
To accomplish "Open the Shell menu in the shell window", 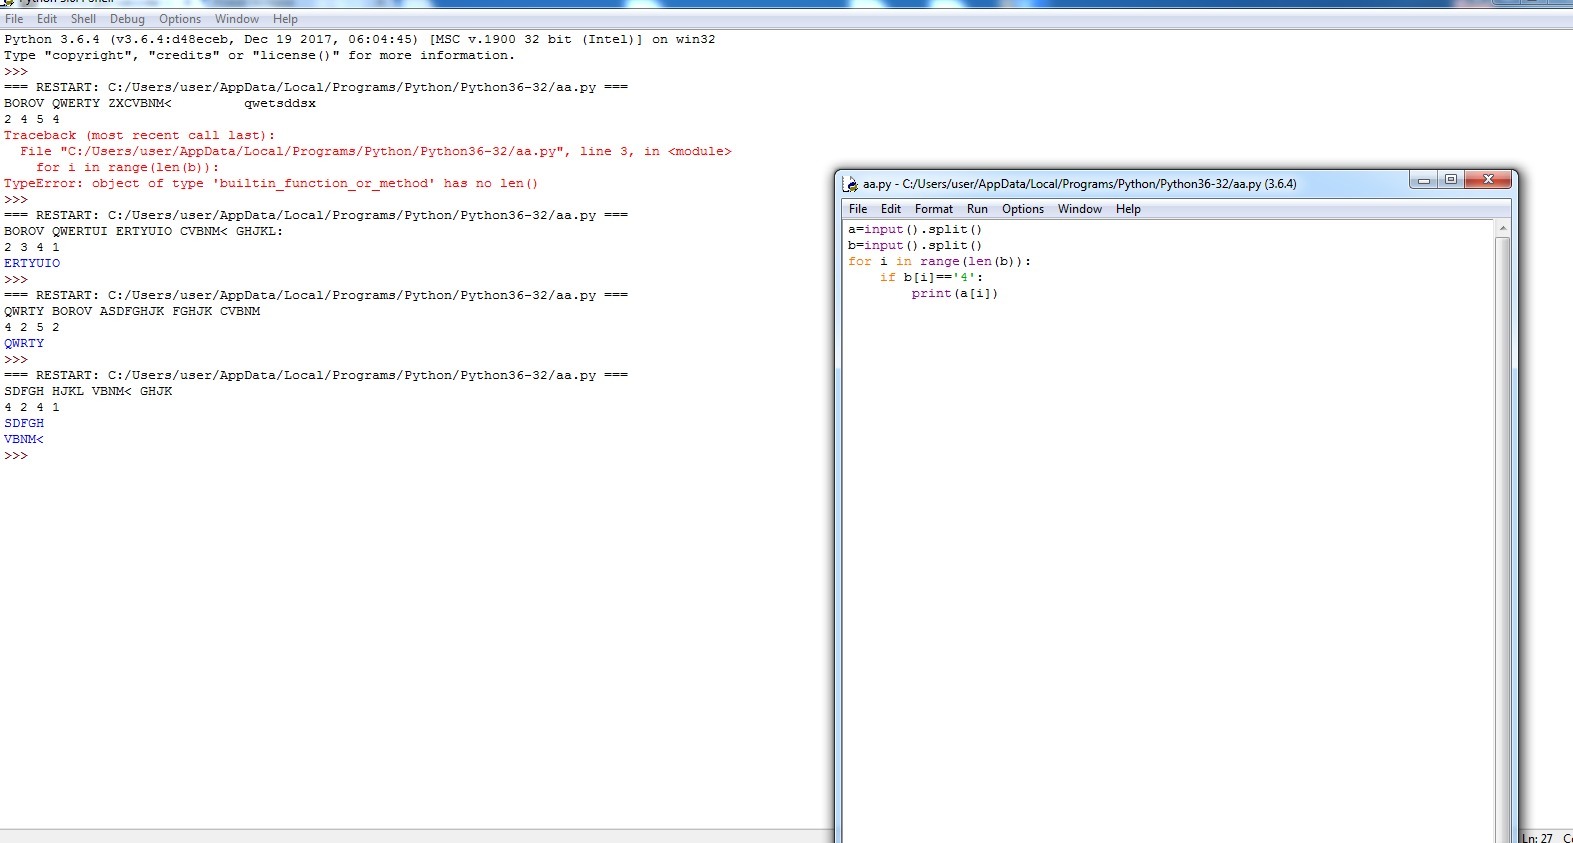I will (x=83, y=19).
